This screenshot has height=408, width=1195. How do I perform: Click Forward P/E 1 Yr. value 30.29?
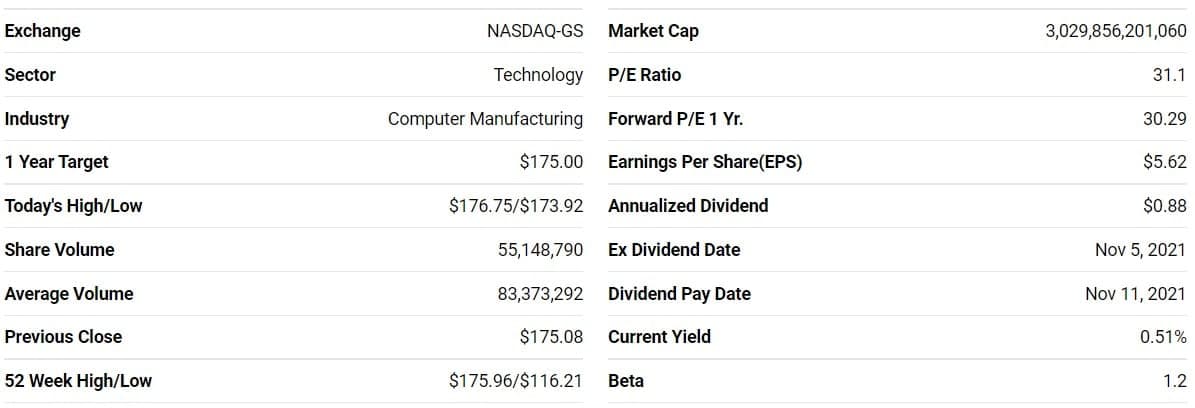click(1166, 119)
